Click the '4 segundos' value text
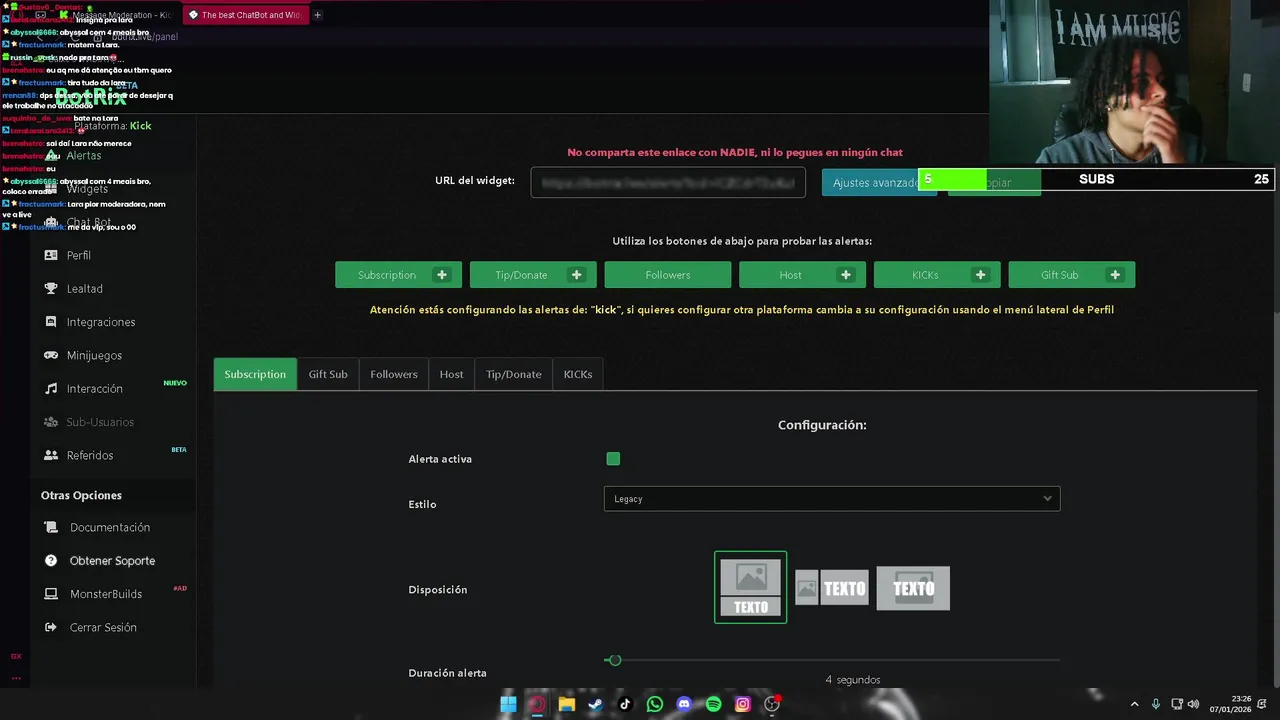This screenshot has width=1280, height=720. point(853,680)
